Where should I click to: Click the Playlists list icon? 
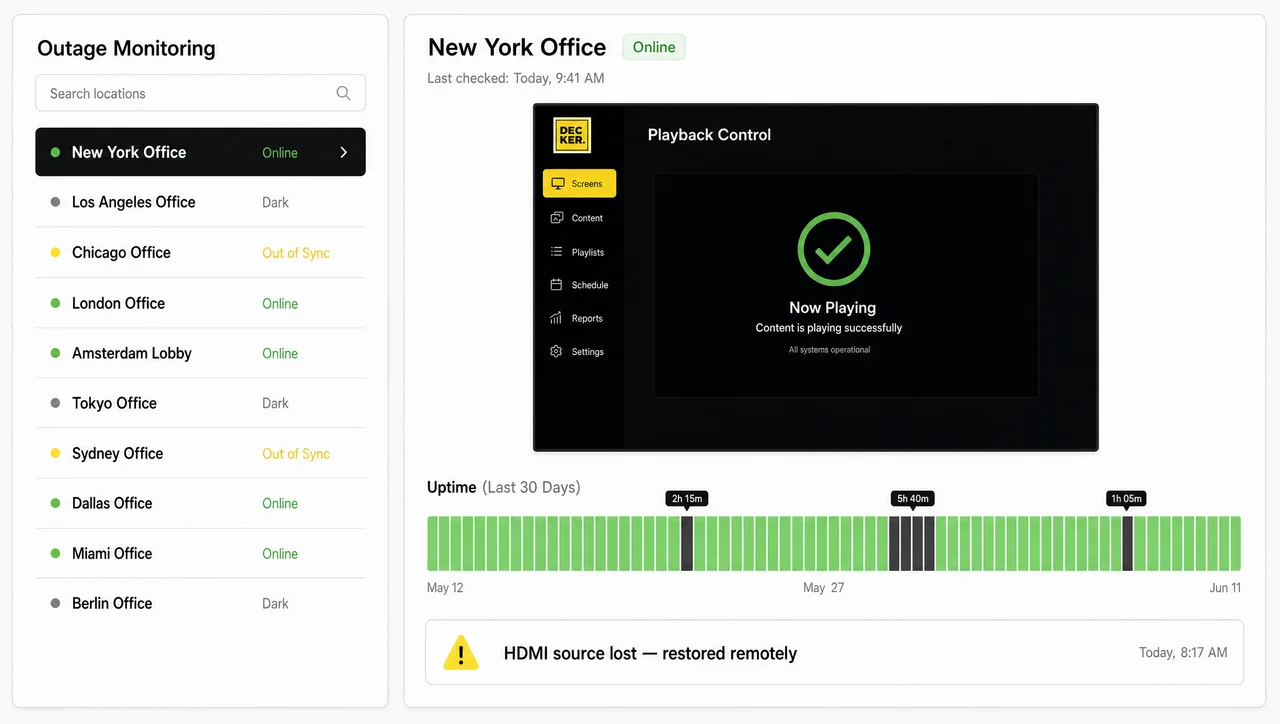(x=557, y=252)
